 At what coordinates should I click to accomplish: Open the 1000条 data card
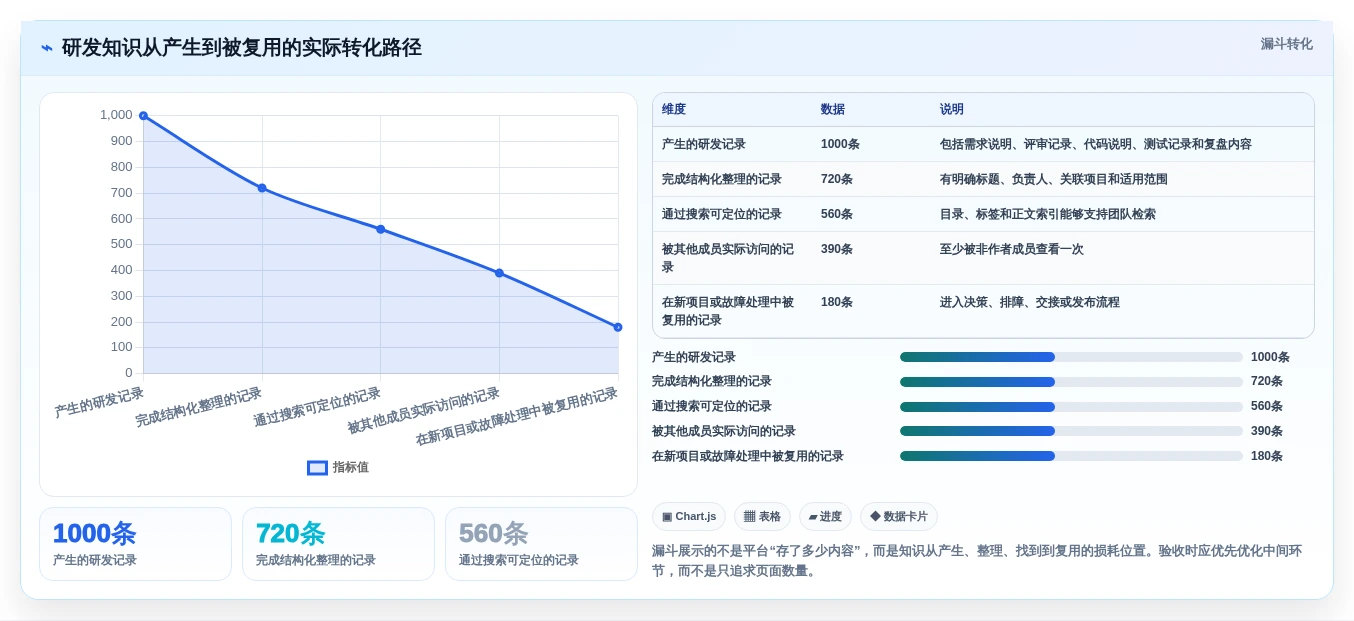135,544
